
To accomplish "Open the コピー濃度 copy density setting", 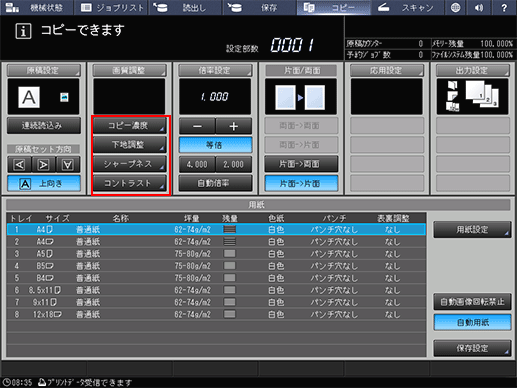I will click(129, 126).
